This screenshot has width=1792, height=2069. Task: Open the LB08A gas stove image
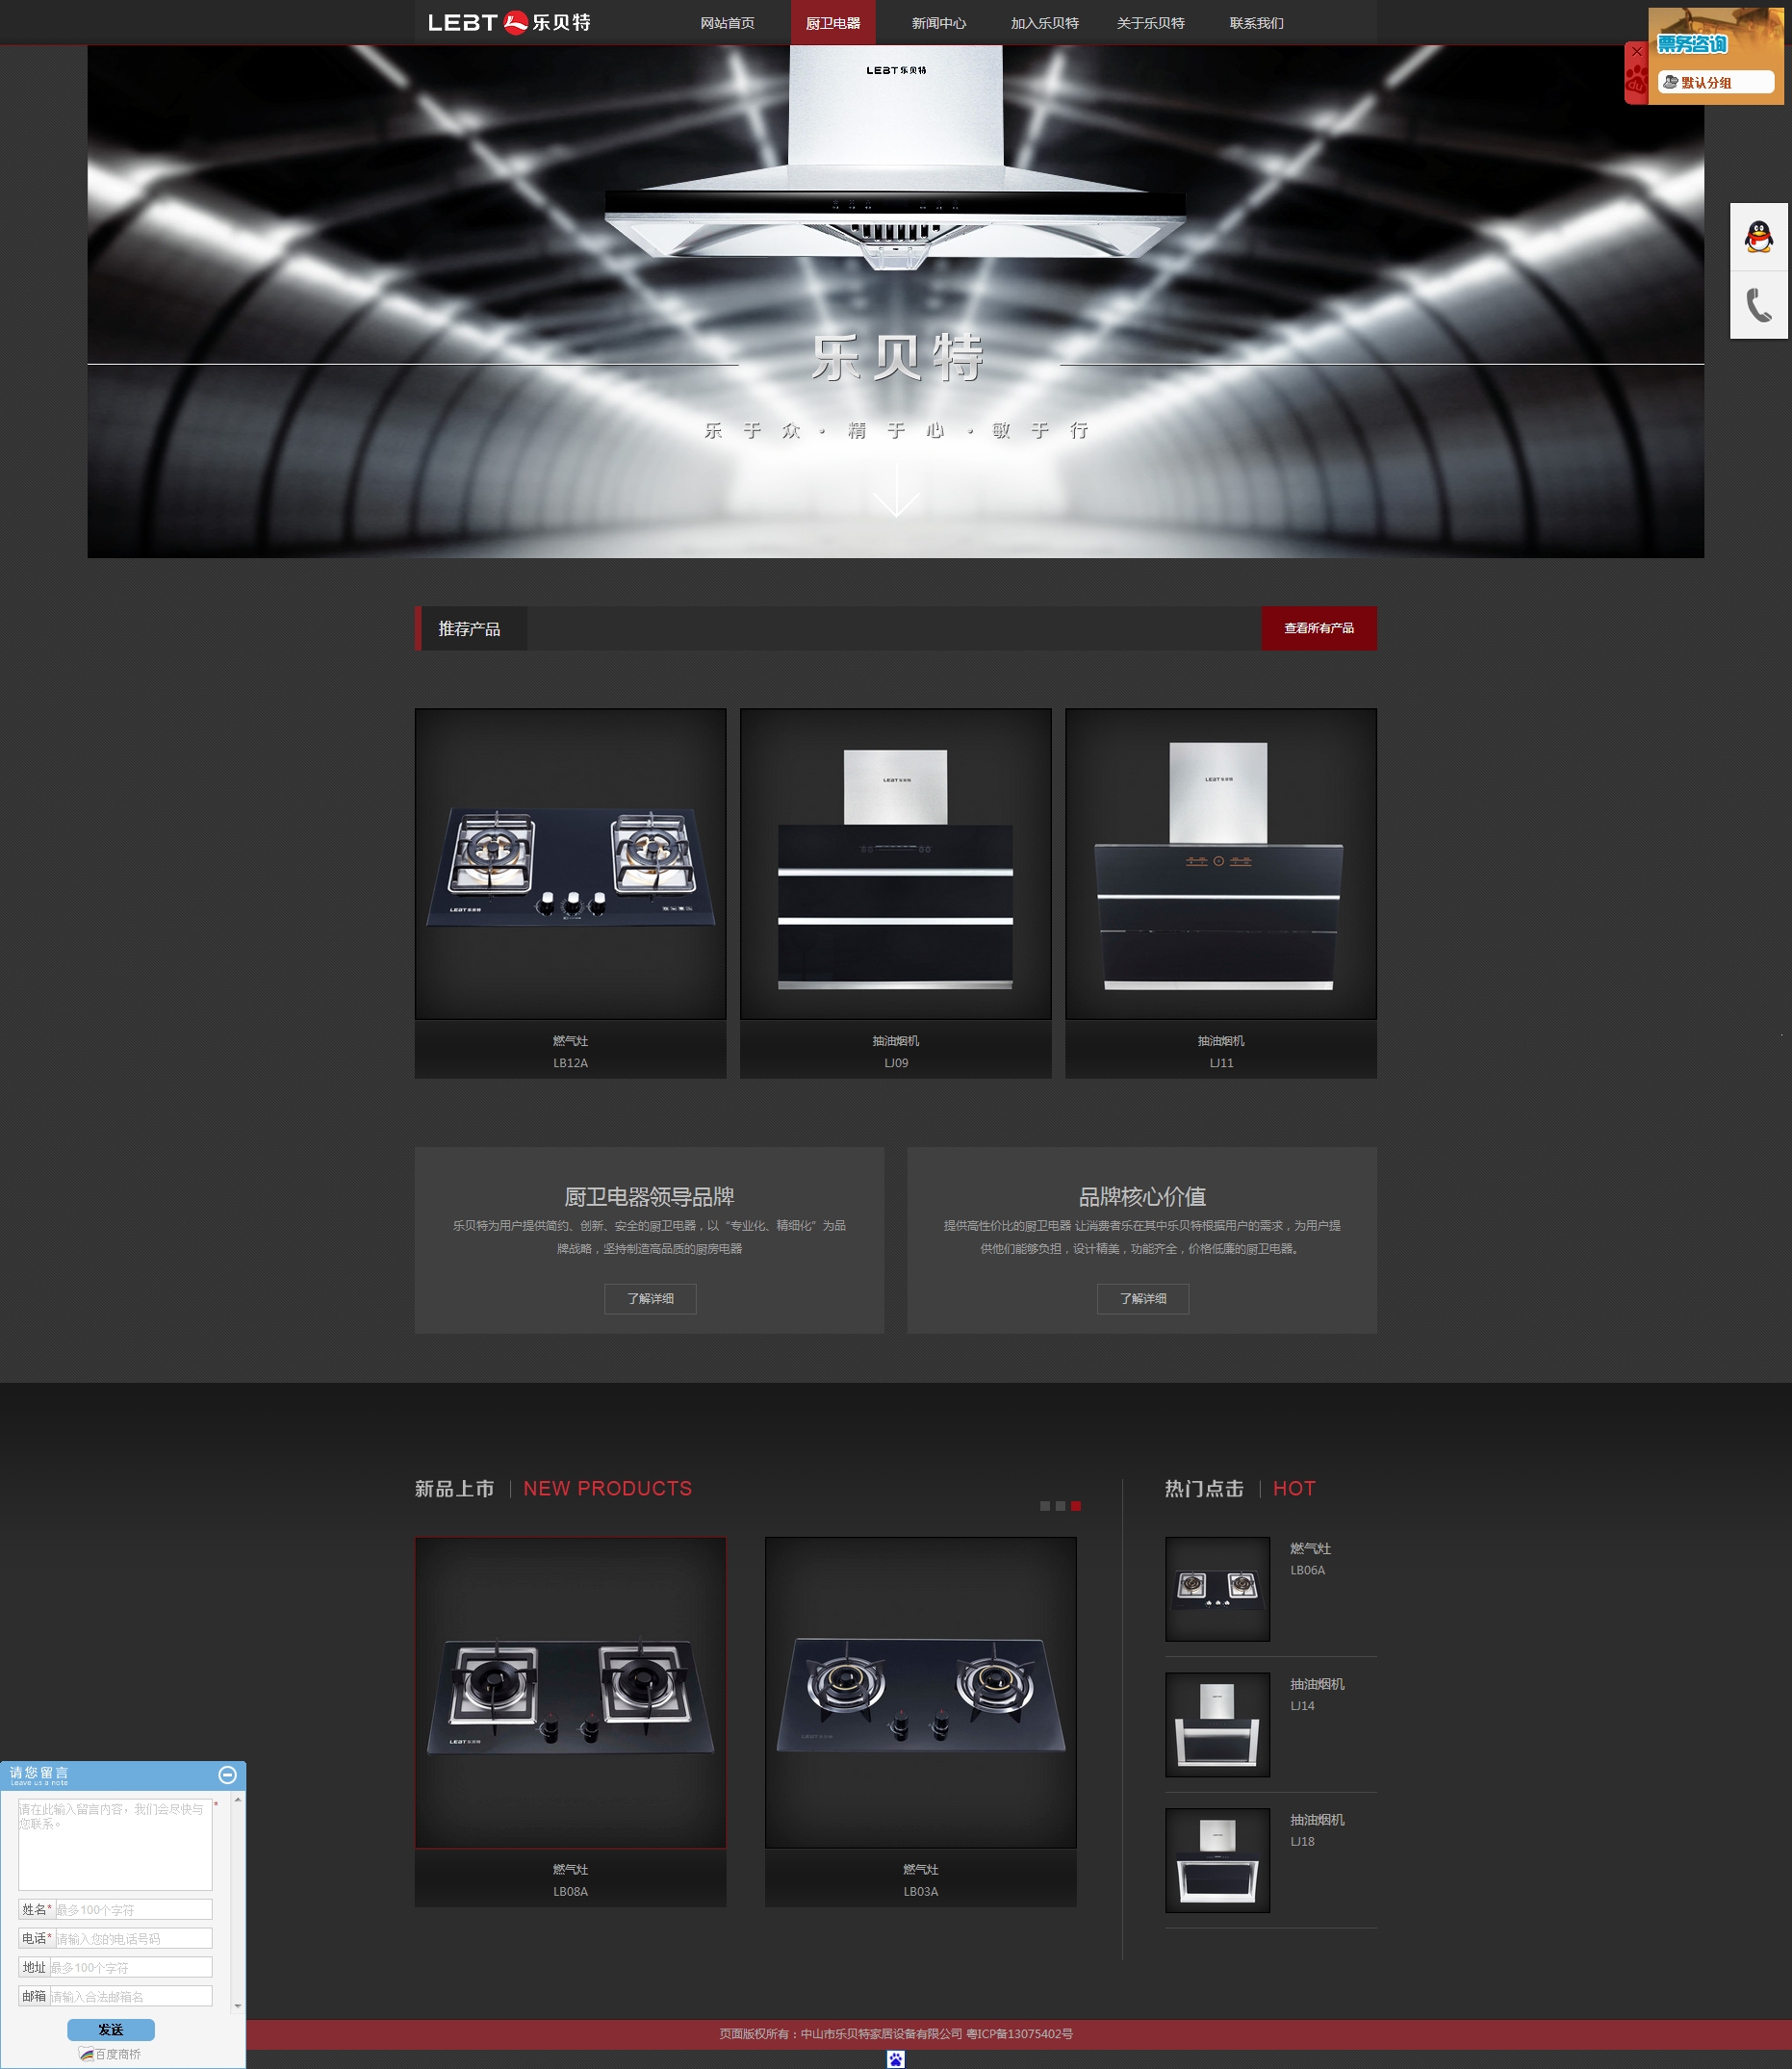571,1692
